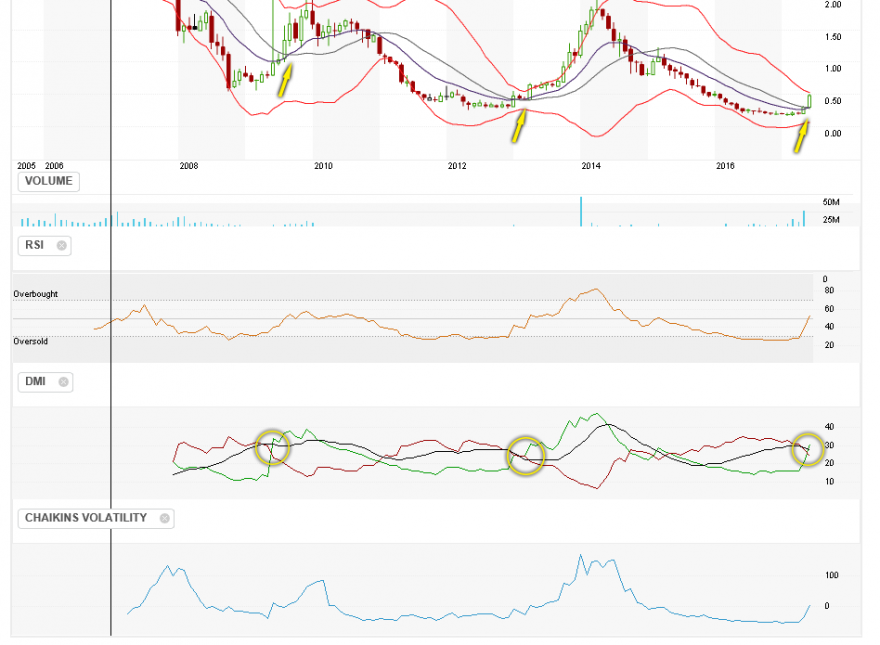Viewport: 880px width, 645px height.
Task: Click the 2012 label on time axis
Action: pyautogui.click(x=457, y=166)
